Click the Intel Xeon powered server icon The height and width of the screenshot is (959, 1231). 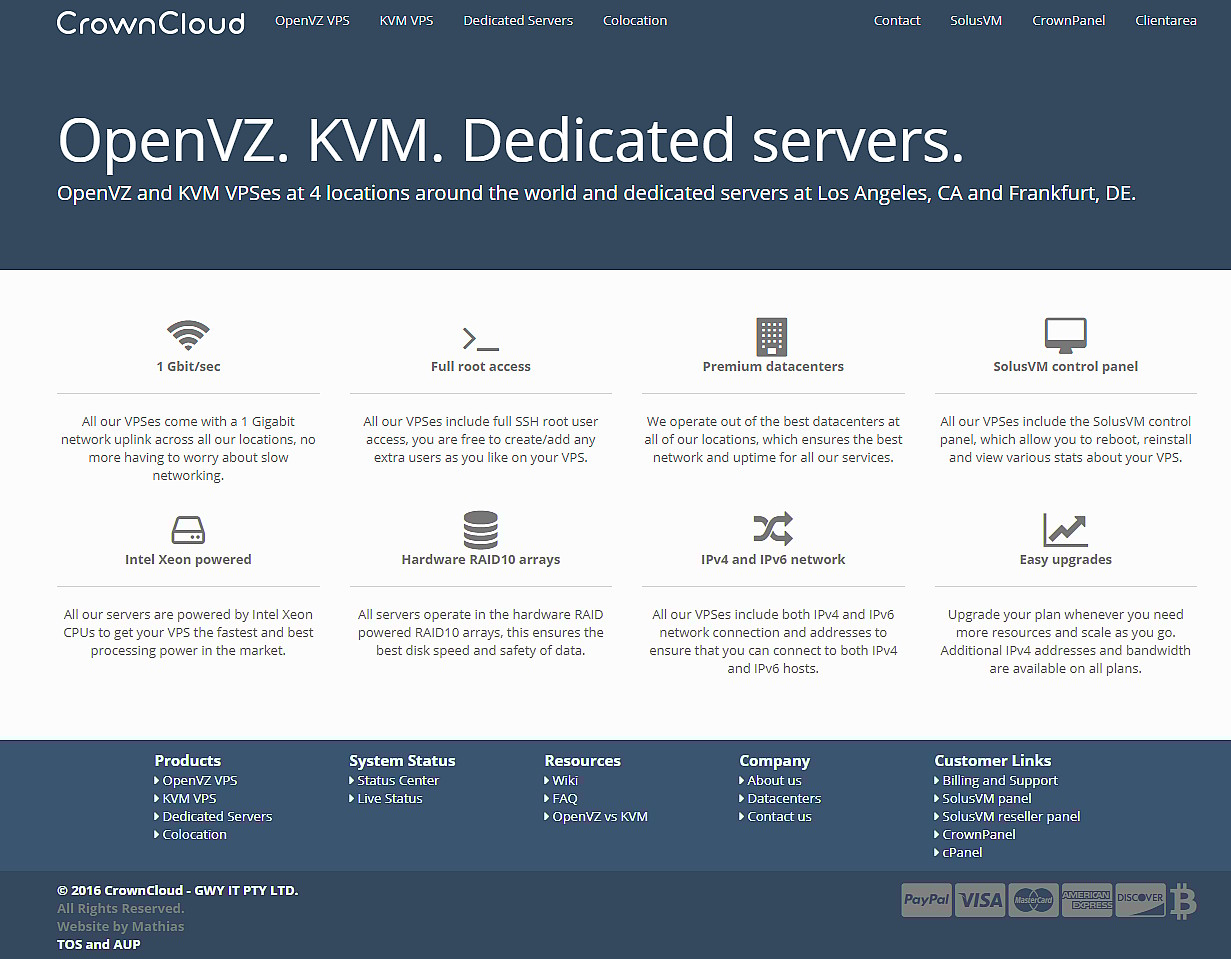[188, 529]
